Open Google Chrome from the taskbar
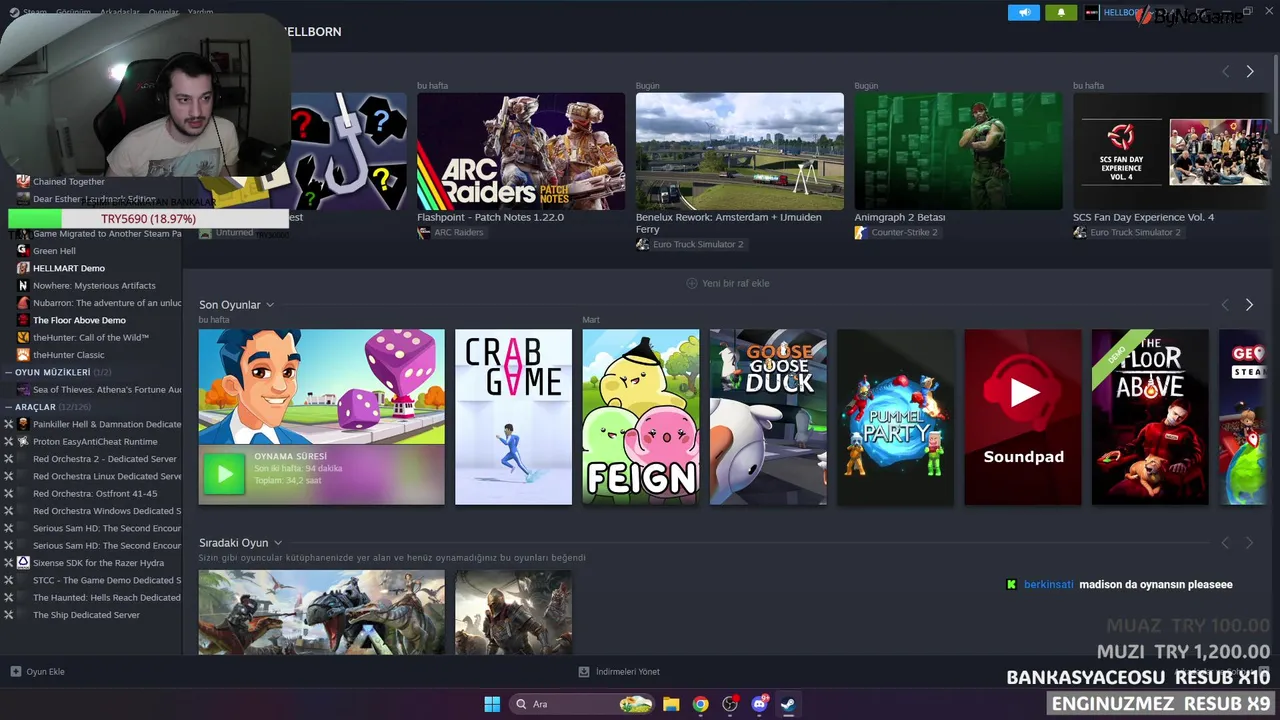This screenshot has height=720, width=1280. [x=700, y=704]
